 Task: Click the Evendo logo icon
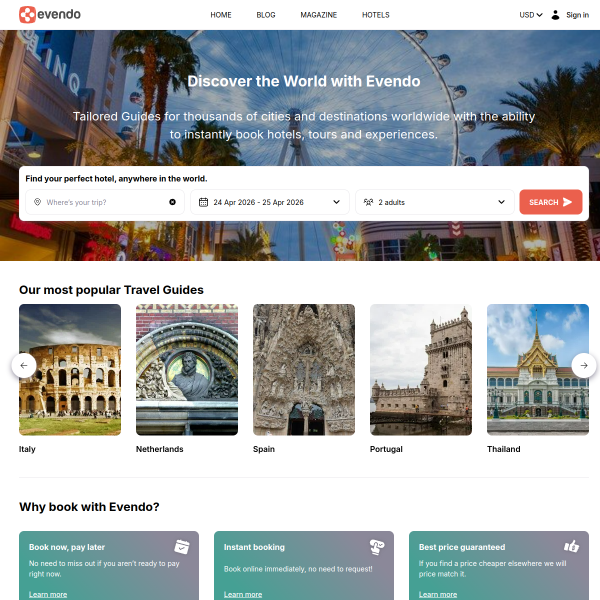27,15
